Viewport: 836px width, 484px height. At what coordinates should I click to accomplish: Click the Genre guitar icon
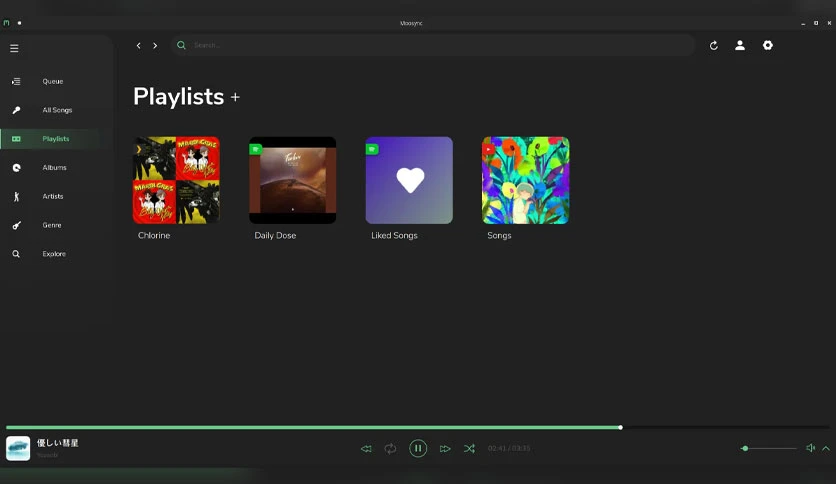(x=17, y=225)
